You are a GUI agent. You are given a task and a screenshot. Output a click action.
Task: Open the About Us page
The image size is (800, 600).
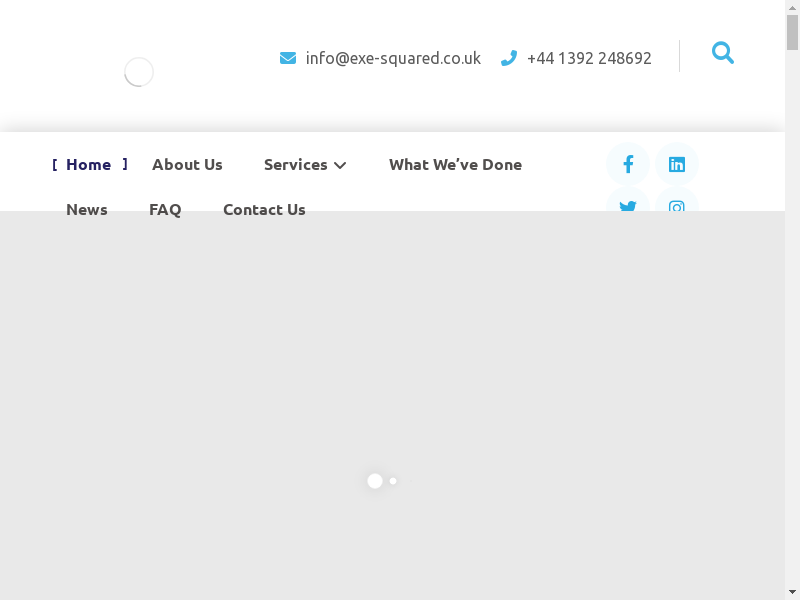[x=187, y=164]
